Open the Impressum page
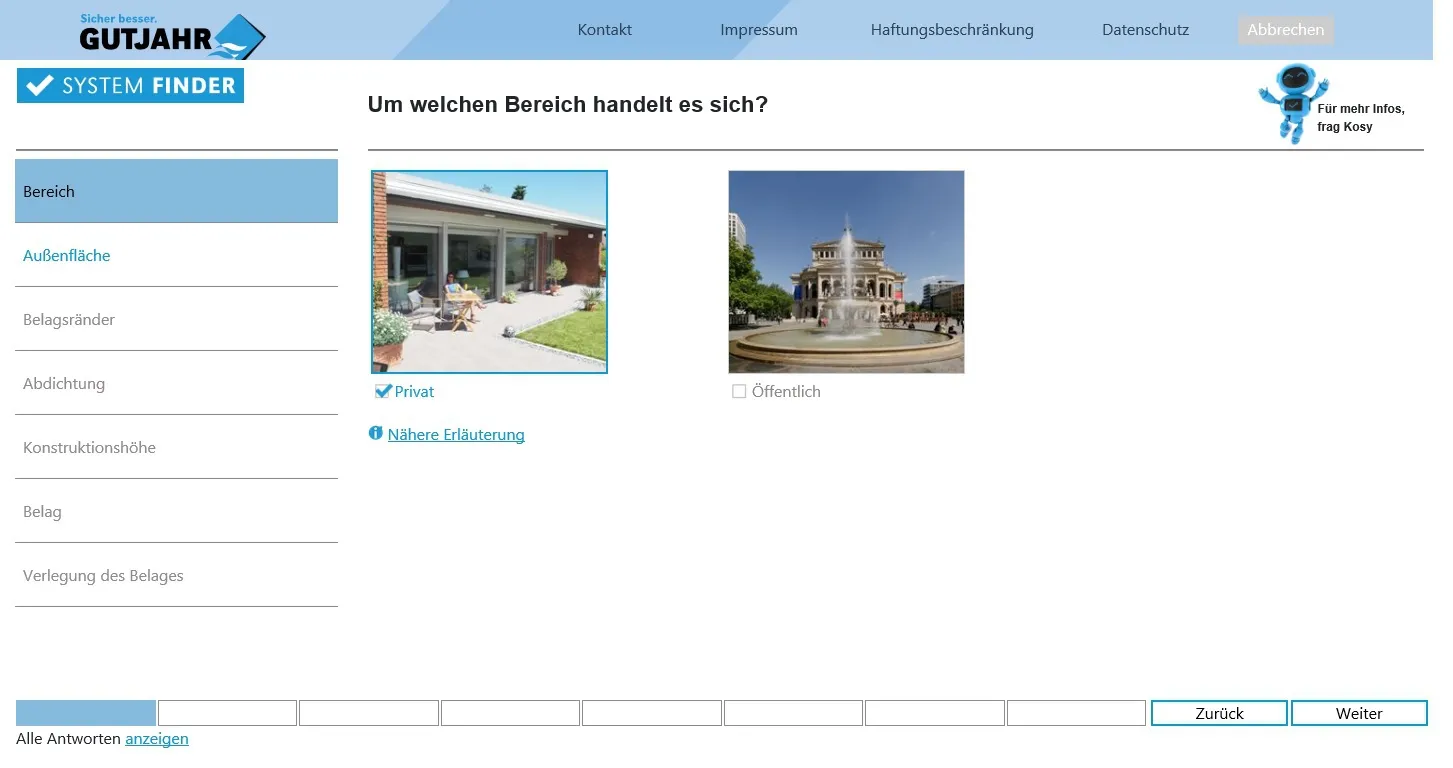 tap(759, 30)
